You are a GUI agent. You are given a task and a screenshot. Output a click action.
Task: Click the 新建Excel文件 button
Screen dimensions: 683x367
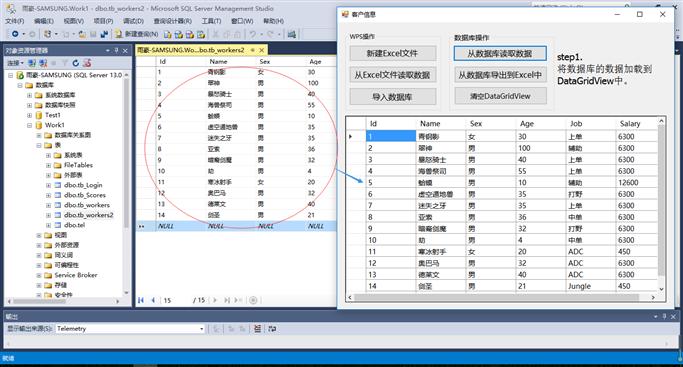point(392,54)
